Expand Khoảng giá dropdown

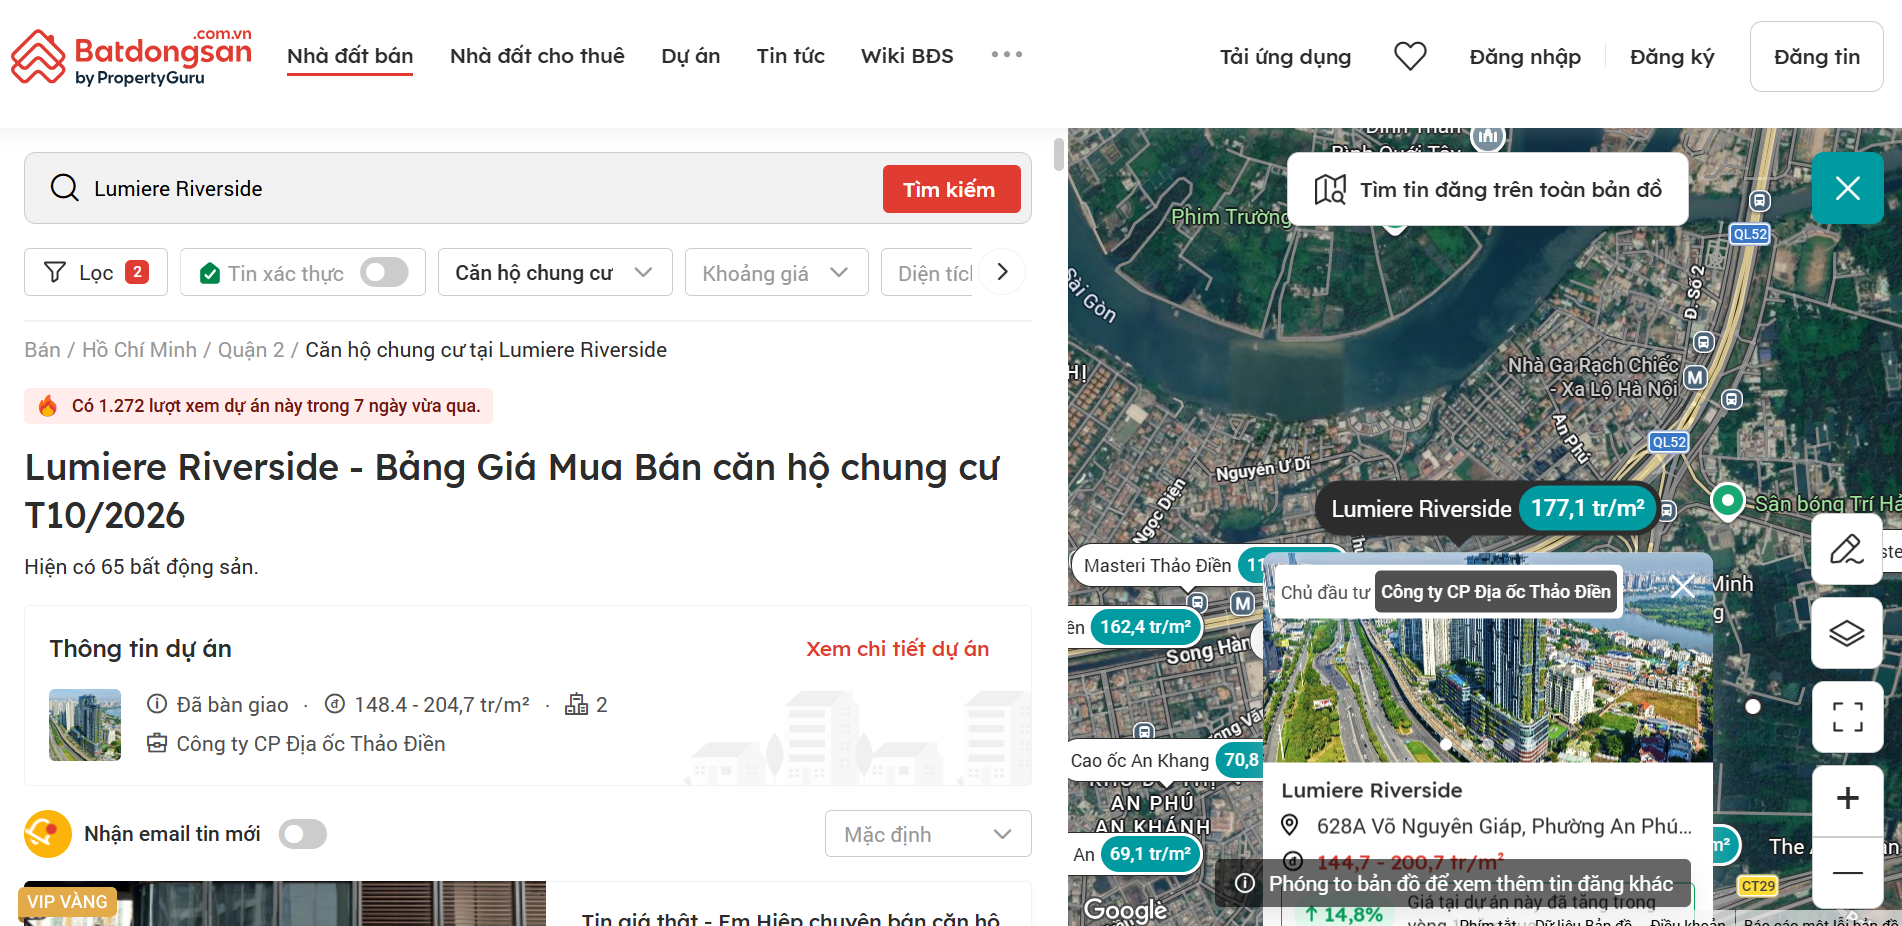(x=776, y=272)
